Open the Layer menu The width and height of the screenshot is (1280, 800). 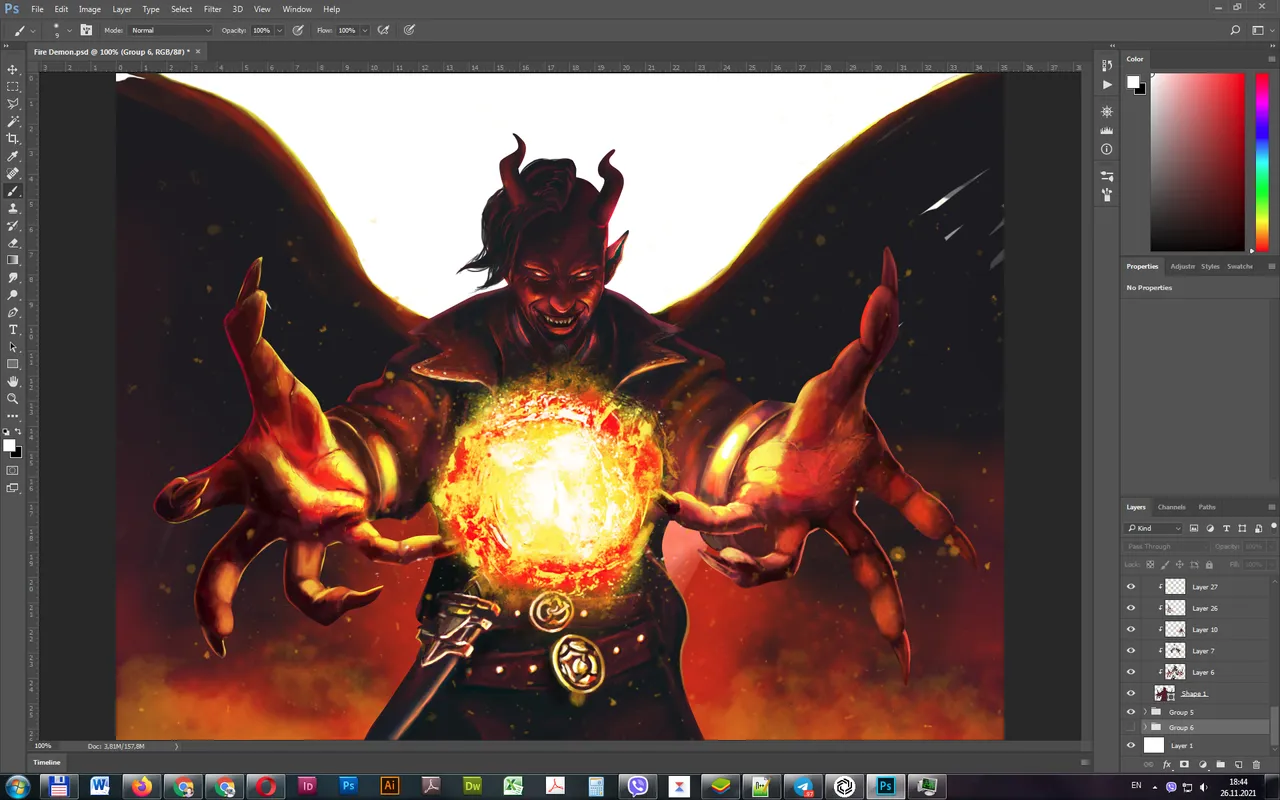point(121,9)
